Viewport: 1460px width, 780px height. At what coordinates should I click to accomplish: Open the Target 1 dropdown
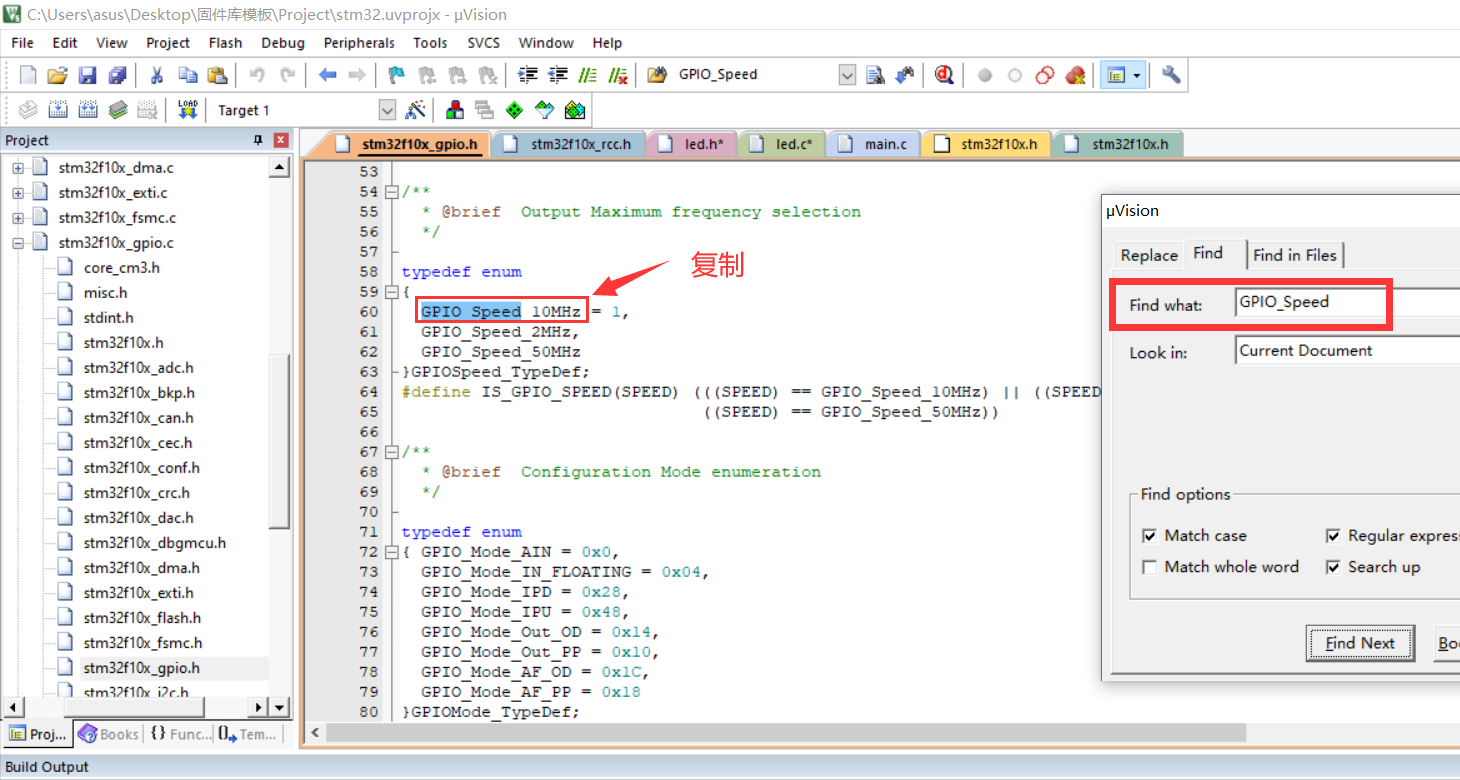pos(387,110)
